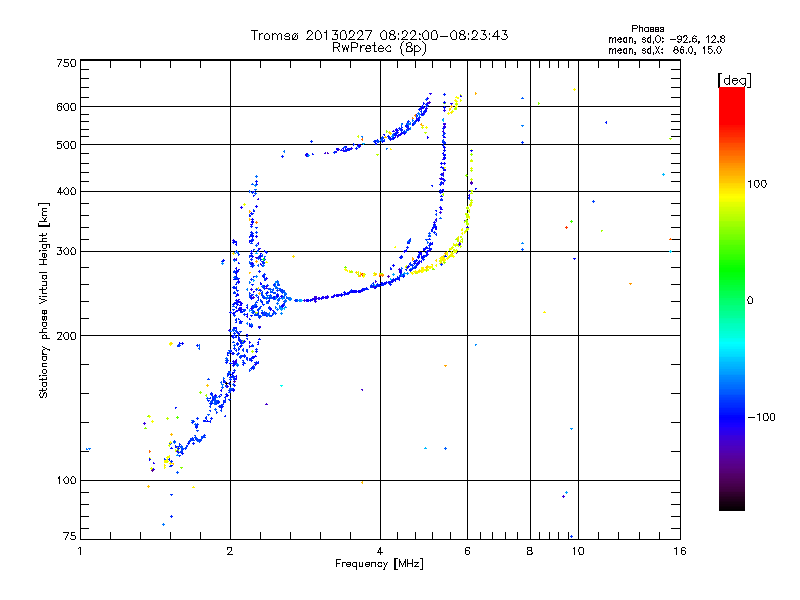Screen dimensions: 800x600
Task: Click the x-axis tick label '1'
Action: click(80, 551)
